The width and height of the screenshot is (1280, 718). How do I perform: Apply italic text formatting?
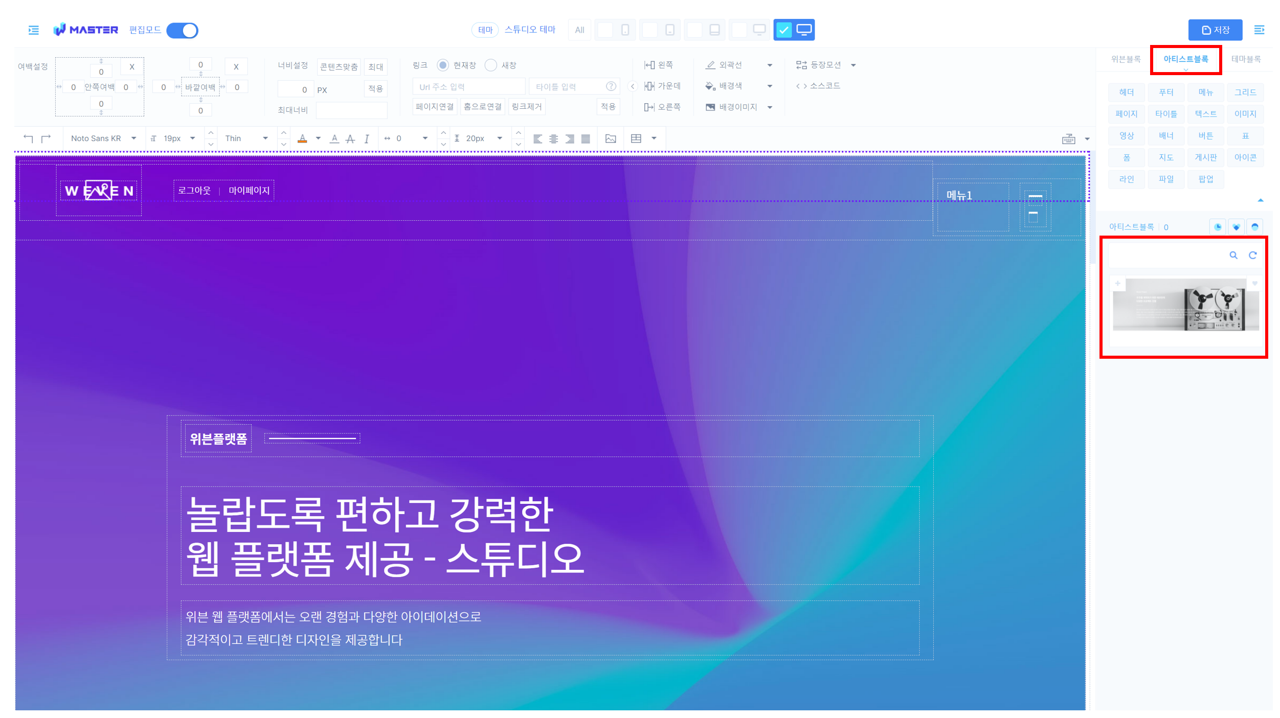367,139
